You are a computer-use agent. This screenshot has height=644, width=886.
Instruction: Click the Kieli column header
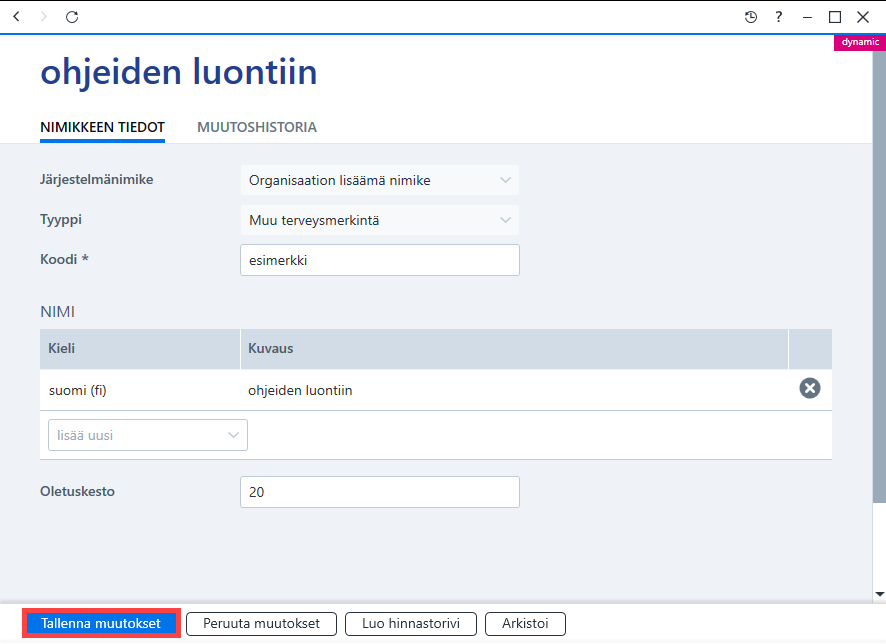[x=140, y=349]
